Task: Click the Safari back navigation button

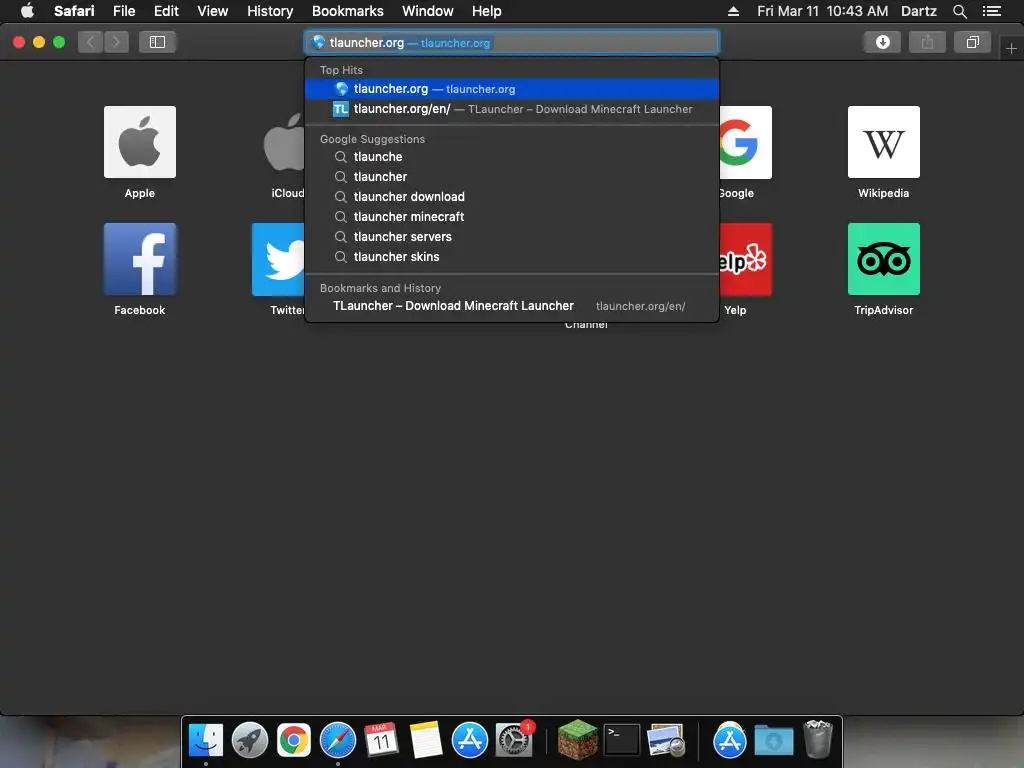Action: [91, 42]
